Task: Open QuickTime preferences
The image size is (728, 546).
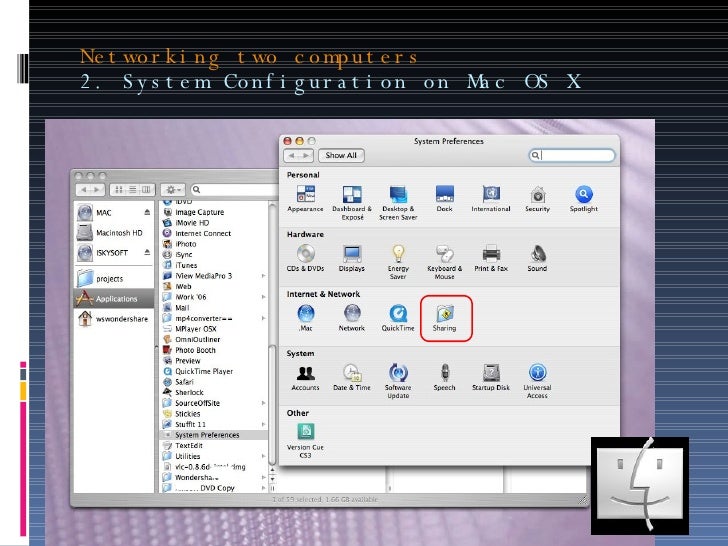Action: [x=398, y=318]
